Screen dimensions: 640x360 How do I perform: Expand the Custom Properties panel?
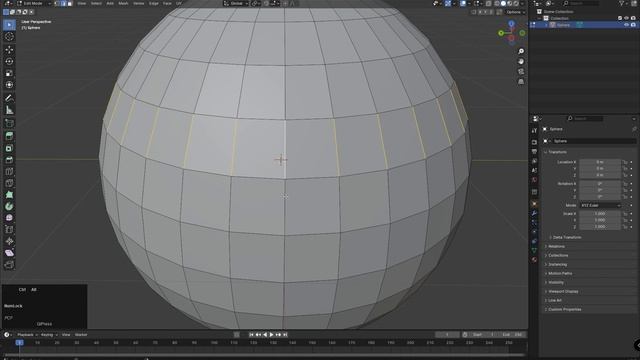tap(563, 309)
